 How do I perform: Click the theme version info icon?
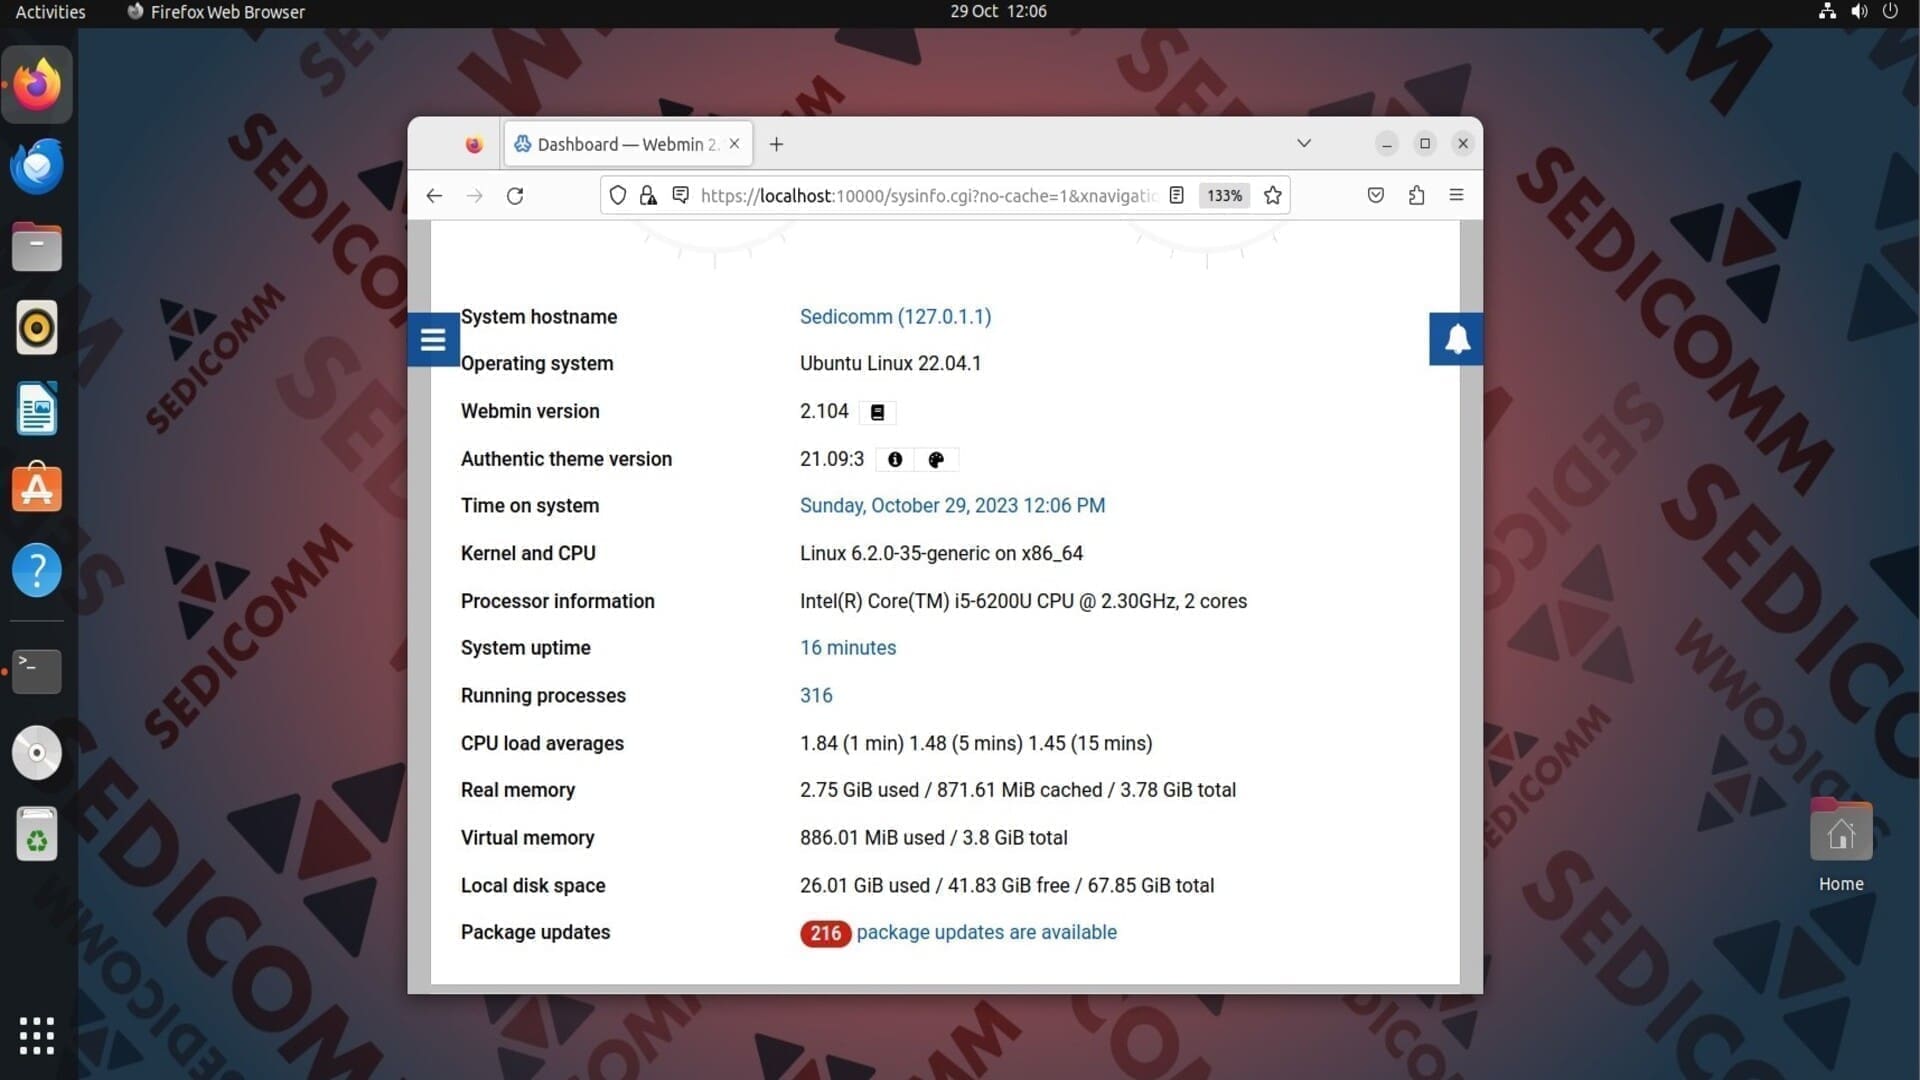(x=895, y=459)
